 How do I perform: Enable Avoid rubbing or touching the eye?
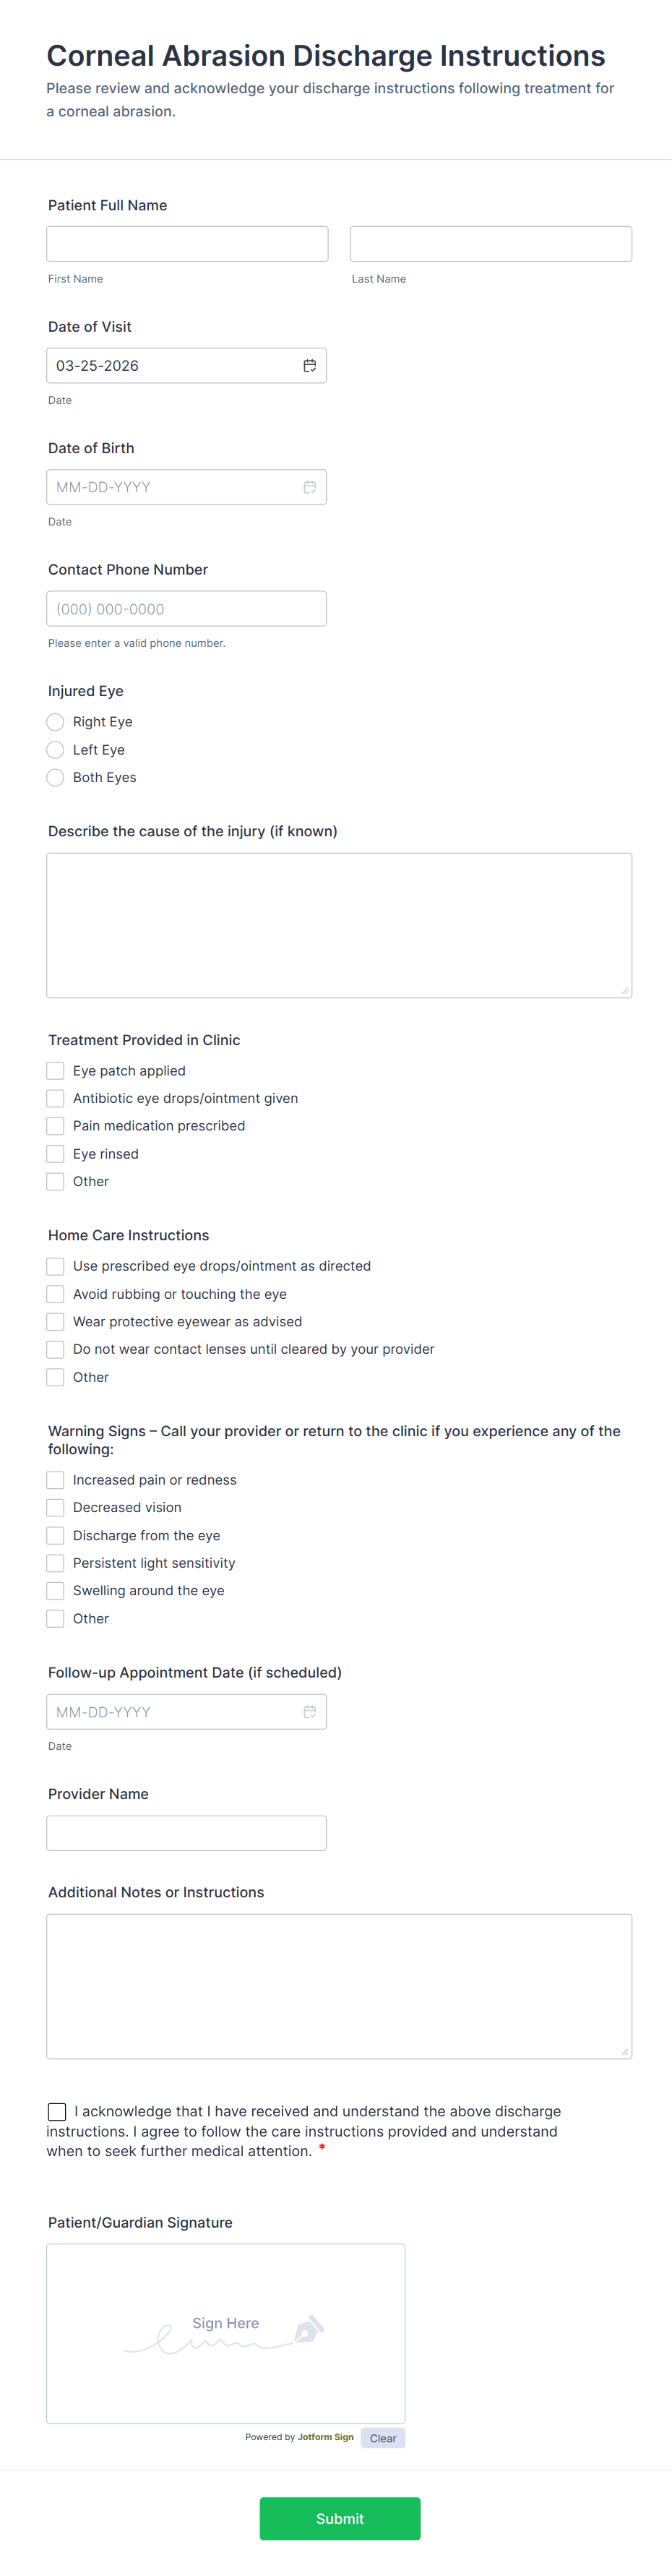(55, 1294)
